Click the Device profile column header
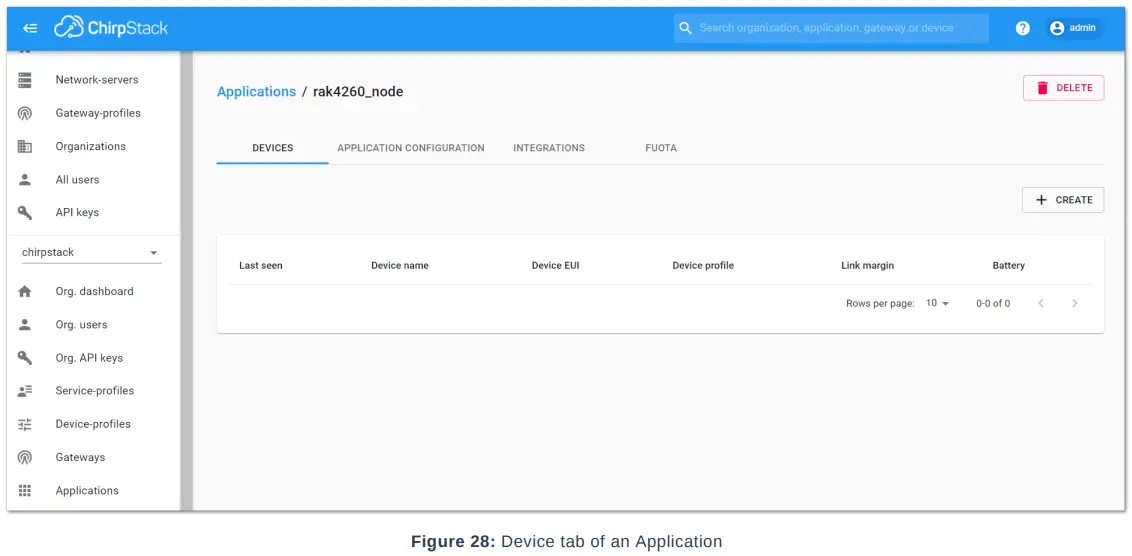Viewport: 1132px width, 556px height. coord(703,266)
